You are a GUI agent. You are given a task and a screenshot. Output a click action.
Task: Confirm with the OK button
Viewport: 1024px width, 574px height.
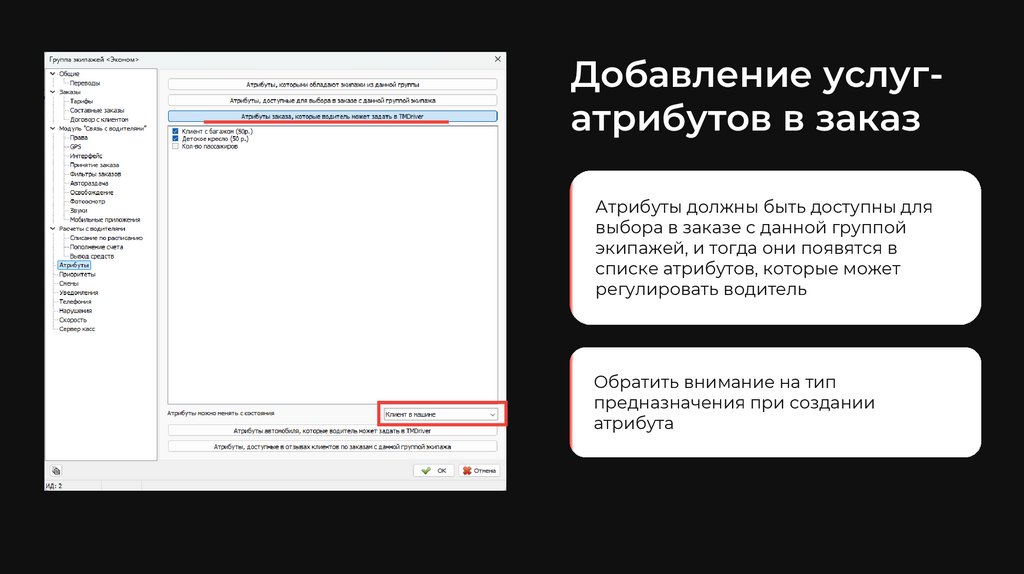[x=434, y=470]
